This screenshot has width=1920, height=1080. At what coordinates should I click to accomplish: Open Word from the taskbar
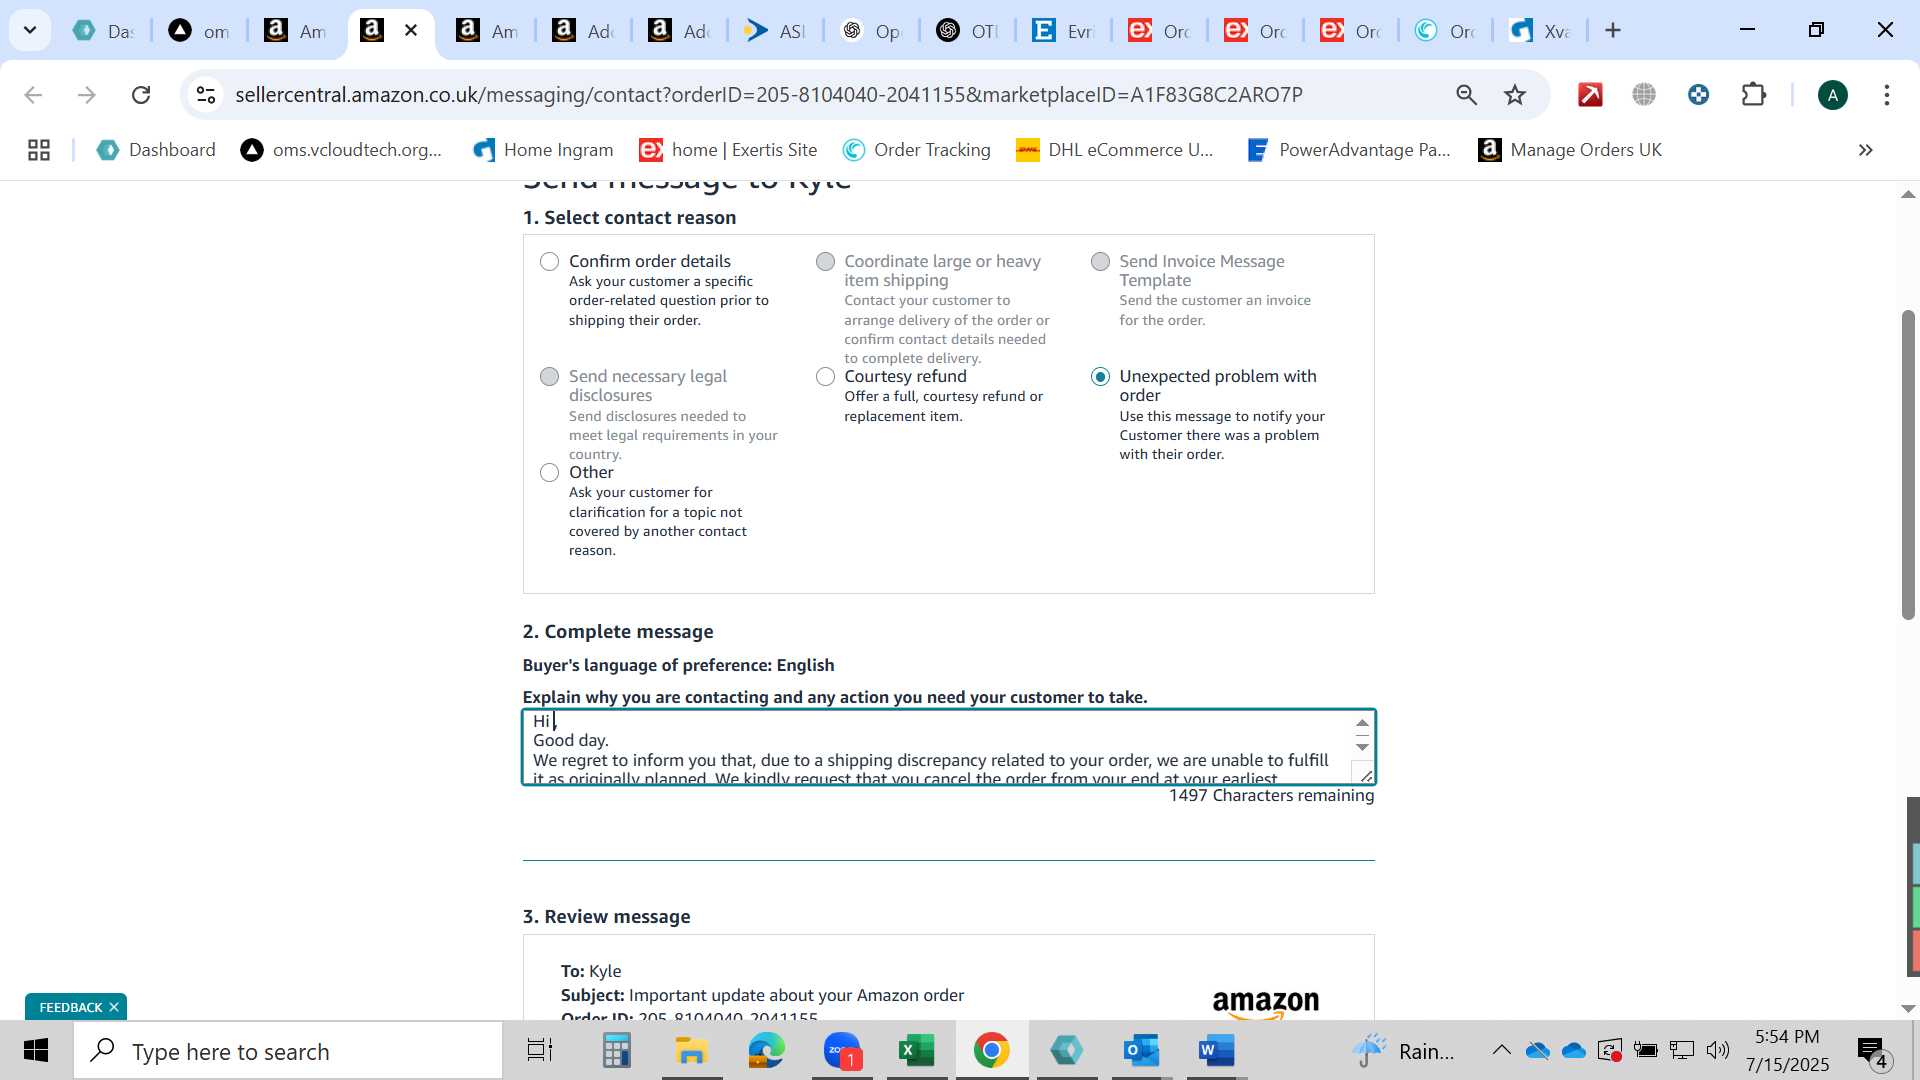(x=1216, y=1051)
